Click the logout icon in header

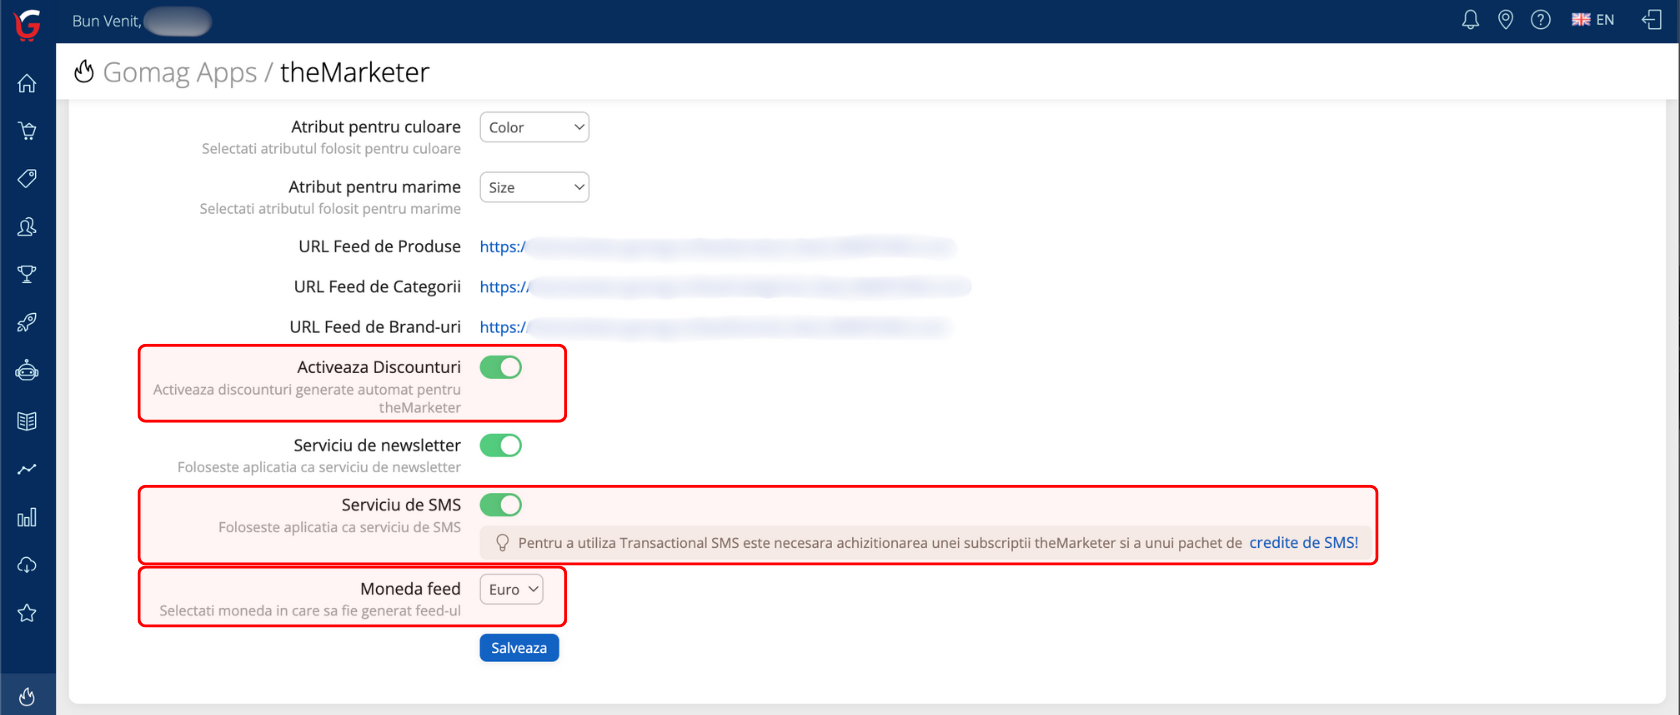(1652, 20)
